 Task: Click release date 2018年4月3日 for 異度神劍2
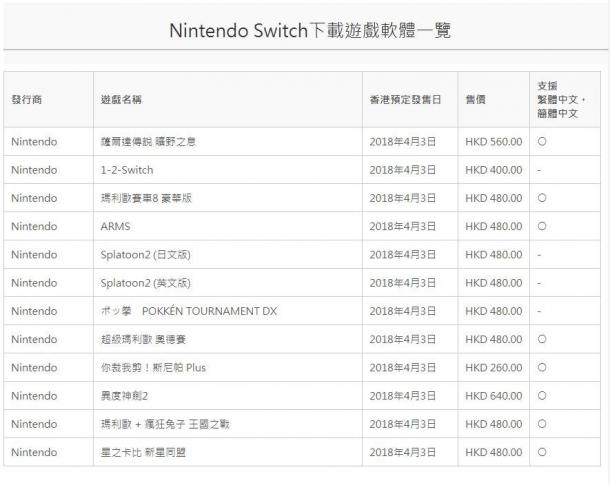[x=403, y=396]
